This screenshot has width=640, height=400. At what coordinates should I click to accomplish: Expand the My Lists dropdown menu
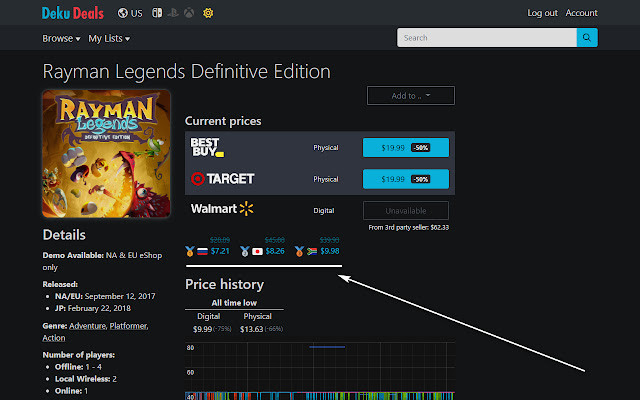(109, 38)
